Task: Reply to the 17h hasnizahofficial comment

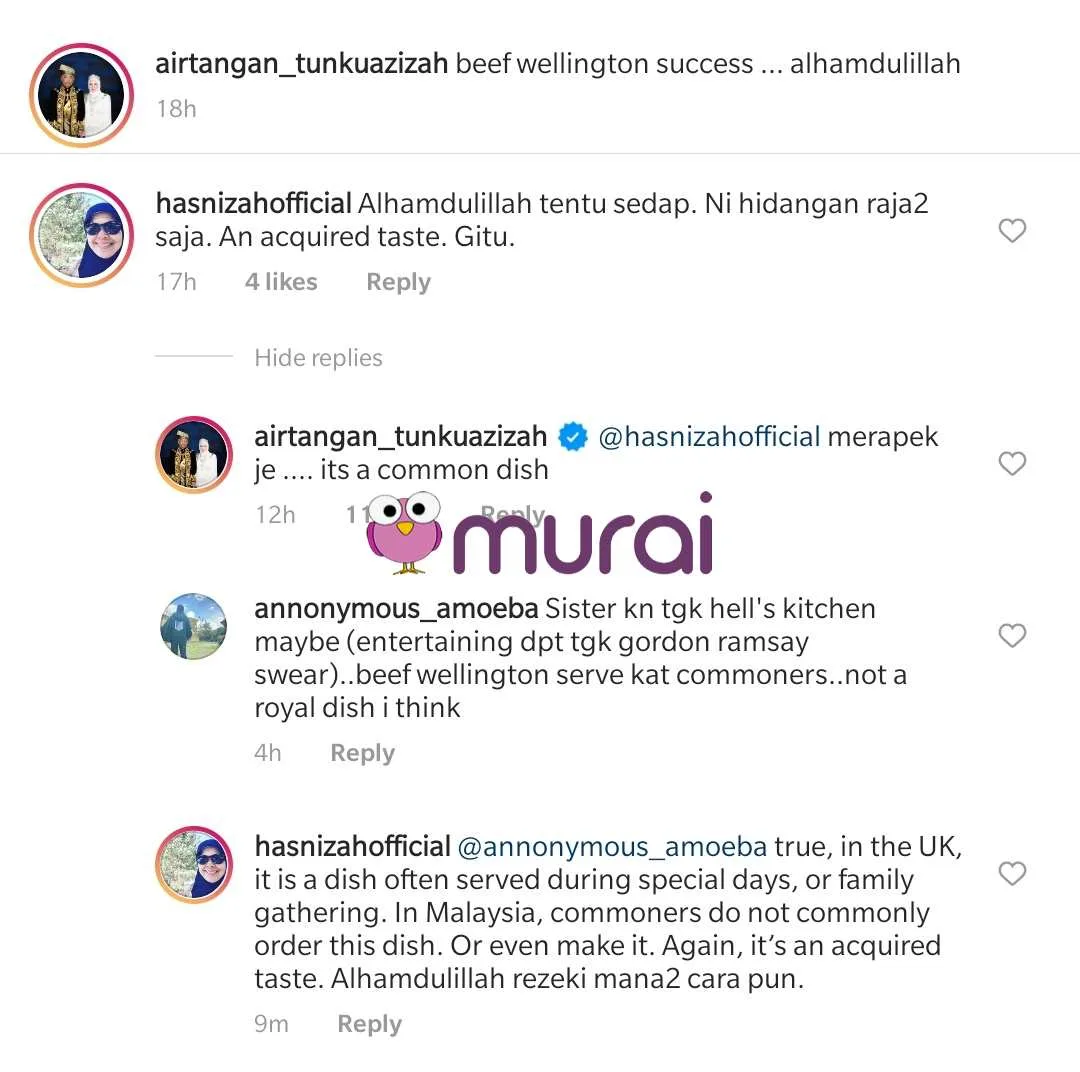Action: click(x=398, y=282)
